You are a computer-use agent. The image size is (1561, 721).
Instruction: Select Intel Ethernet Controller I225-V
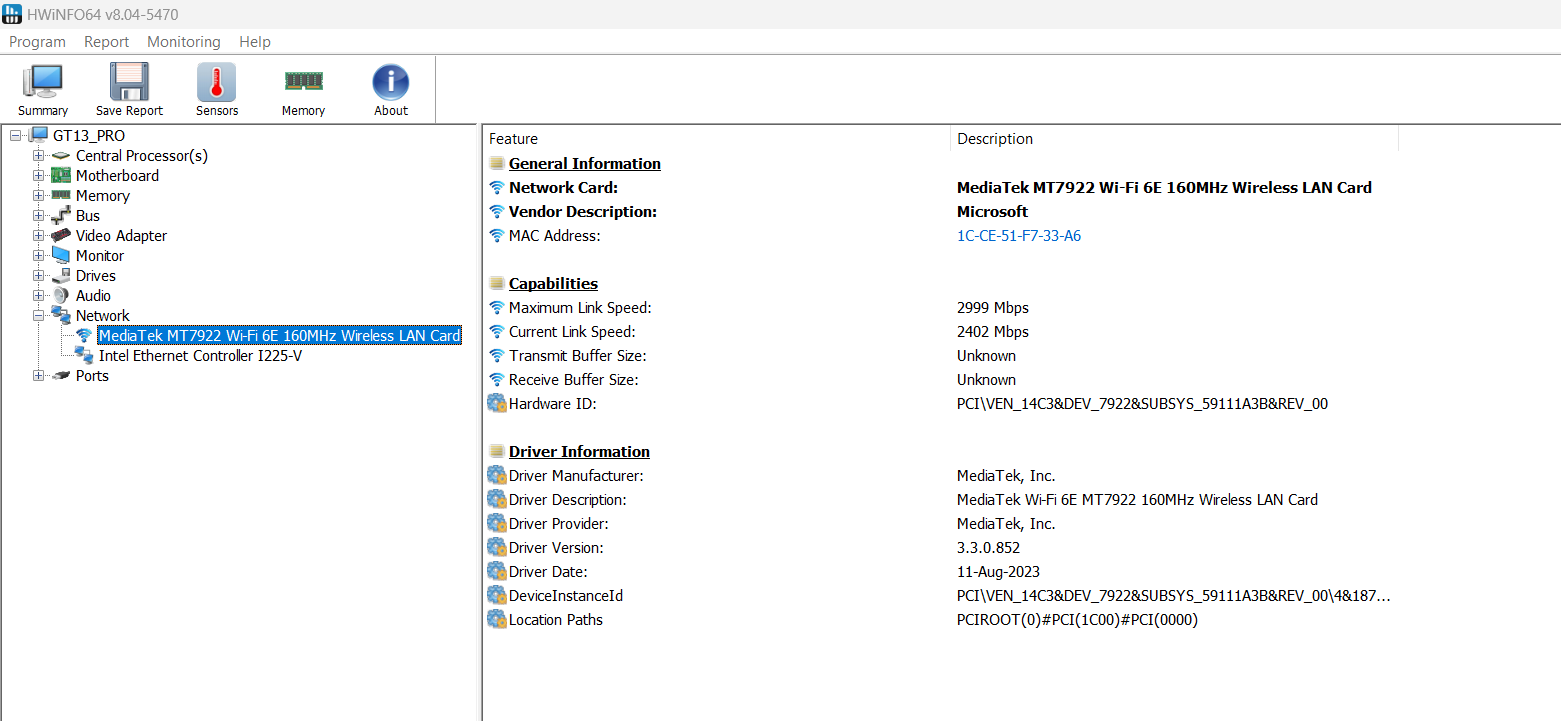pyautogui.click(x=200, y=356)
